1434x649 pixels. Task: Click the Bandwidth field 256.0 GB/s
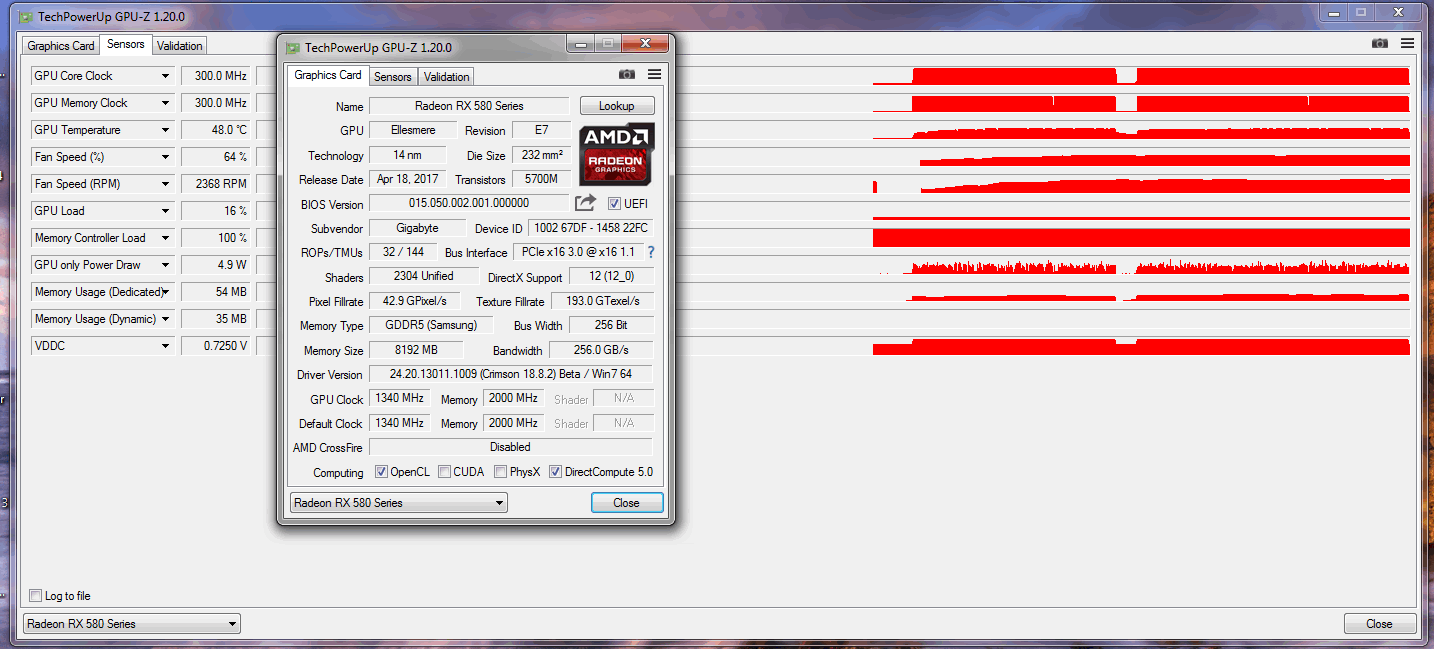pyautogui.click(x=600, y=350)
